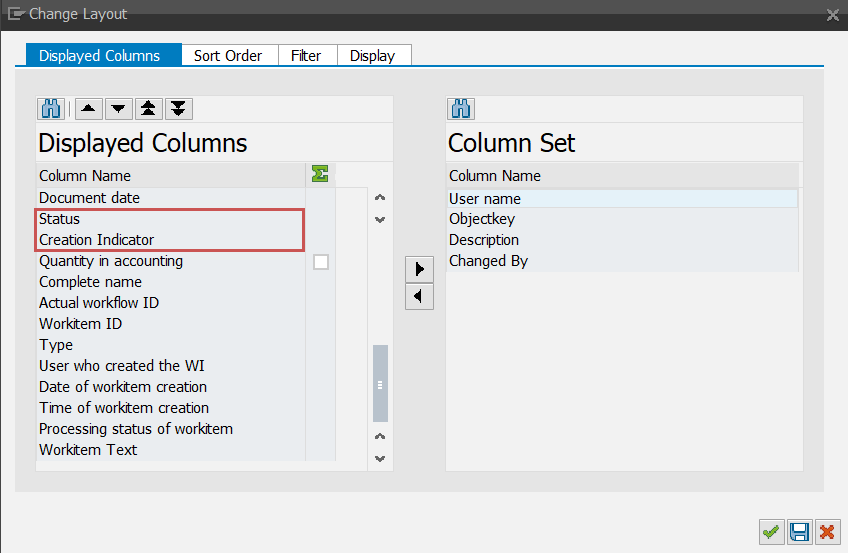Switch to the Sort Order tab

[x=228, y=56]
